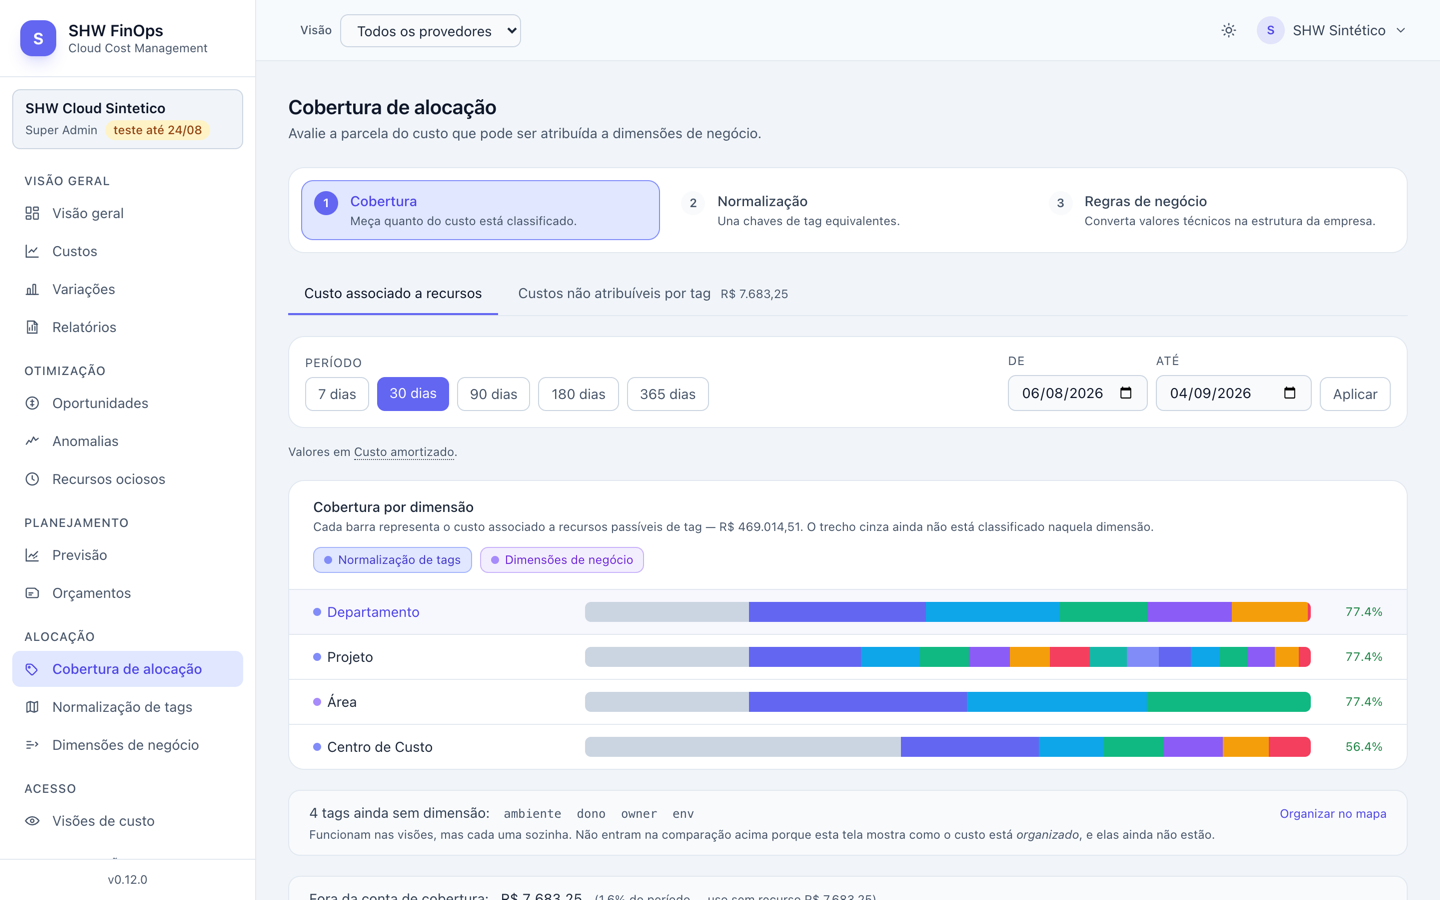Click the gray unclassified segment of Centro de Custo bar
The height and width of the screenshot is (900, 1440).
[743, 747]
